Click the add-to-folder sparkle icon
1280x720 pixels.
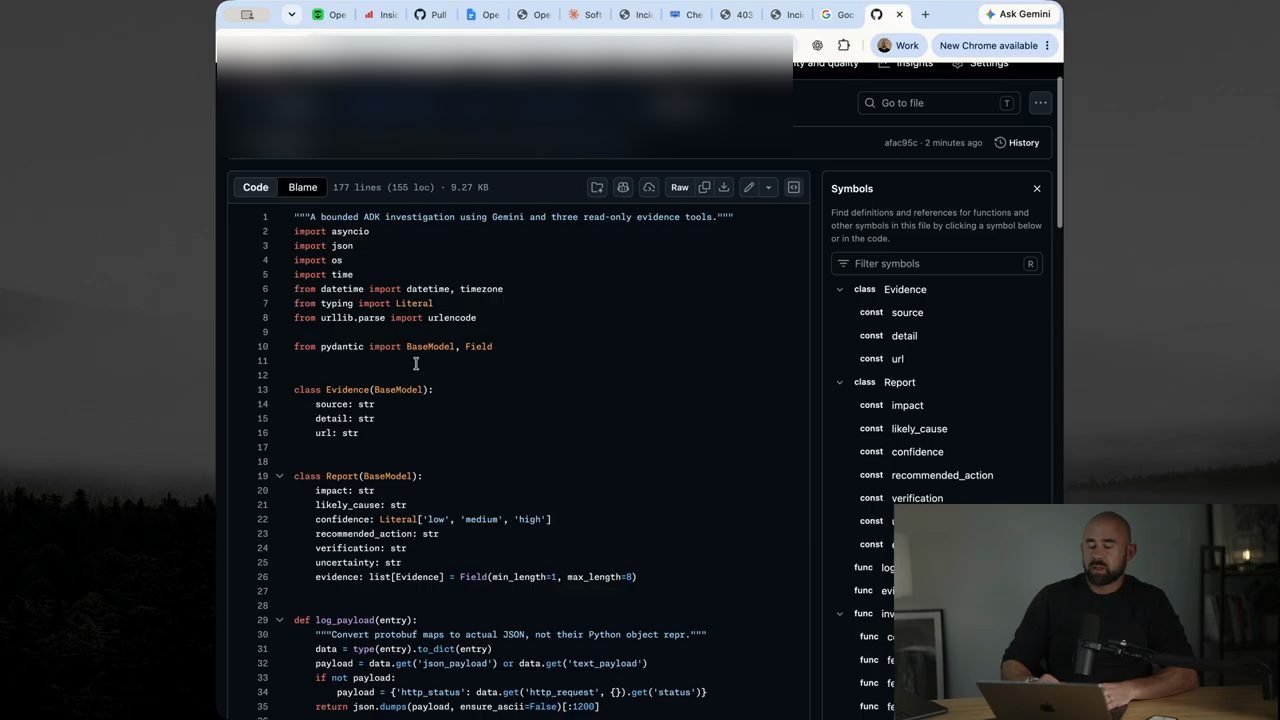tap(597, 187)
